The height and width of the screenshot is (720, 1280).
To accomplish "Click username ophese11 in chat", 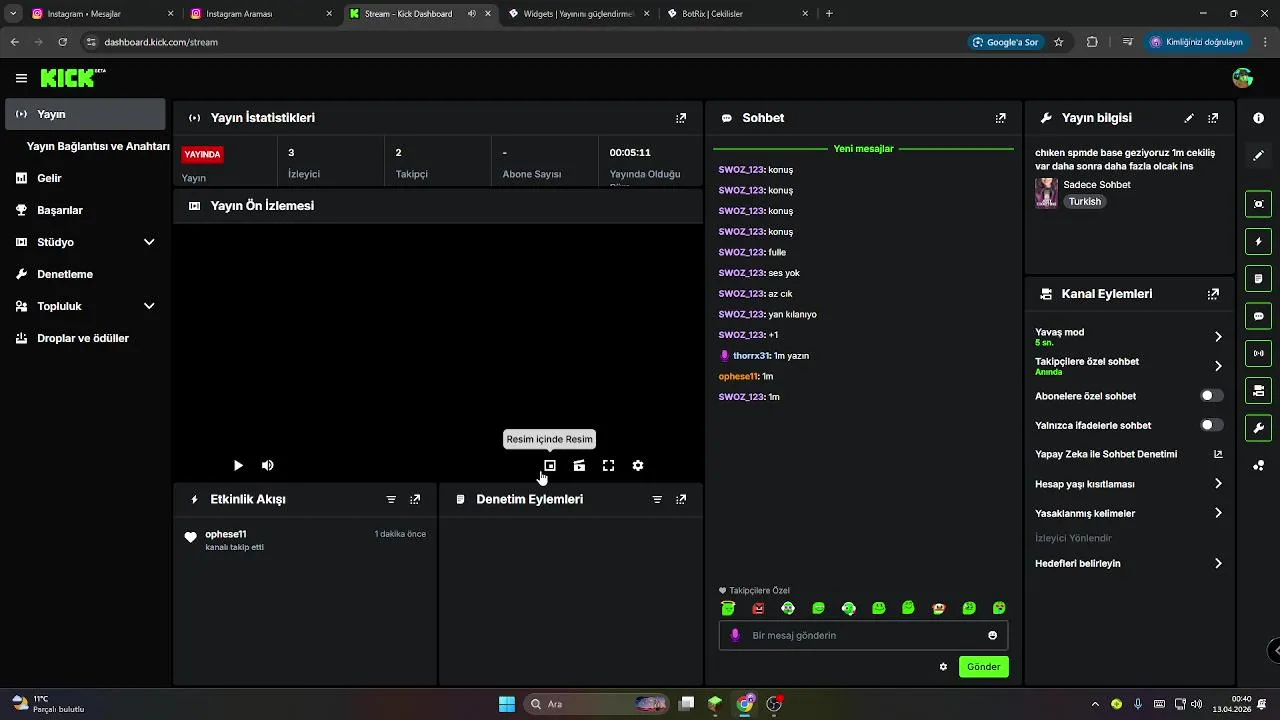I will [x=739, y=376].
